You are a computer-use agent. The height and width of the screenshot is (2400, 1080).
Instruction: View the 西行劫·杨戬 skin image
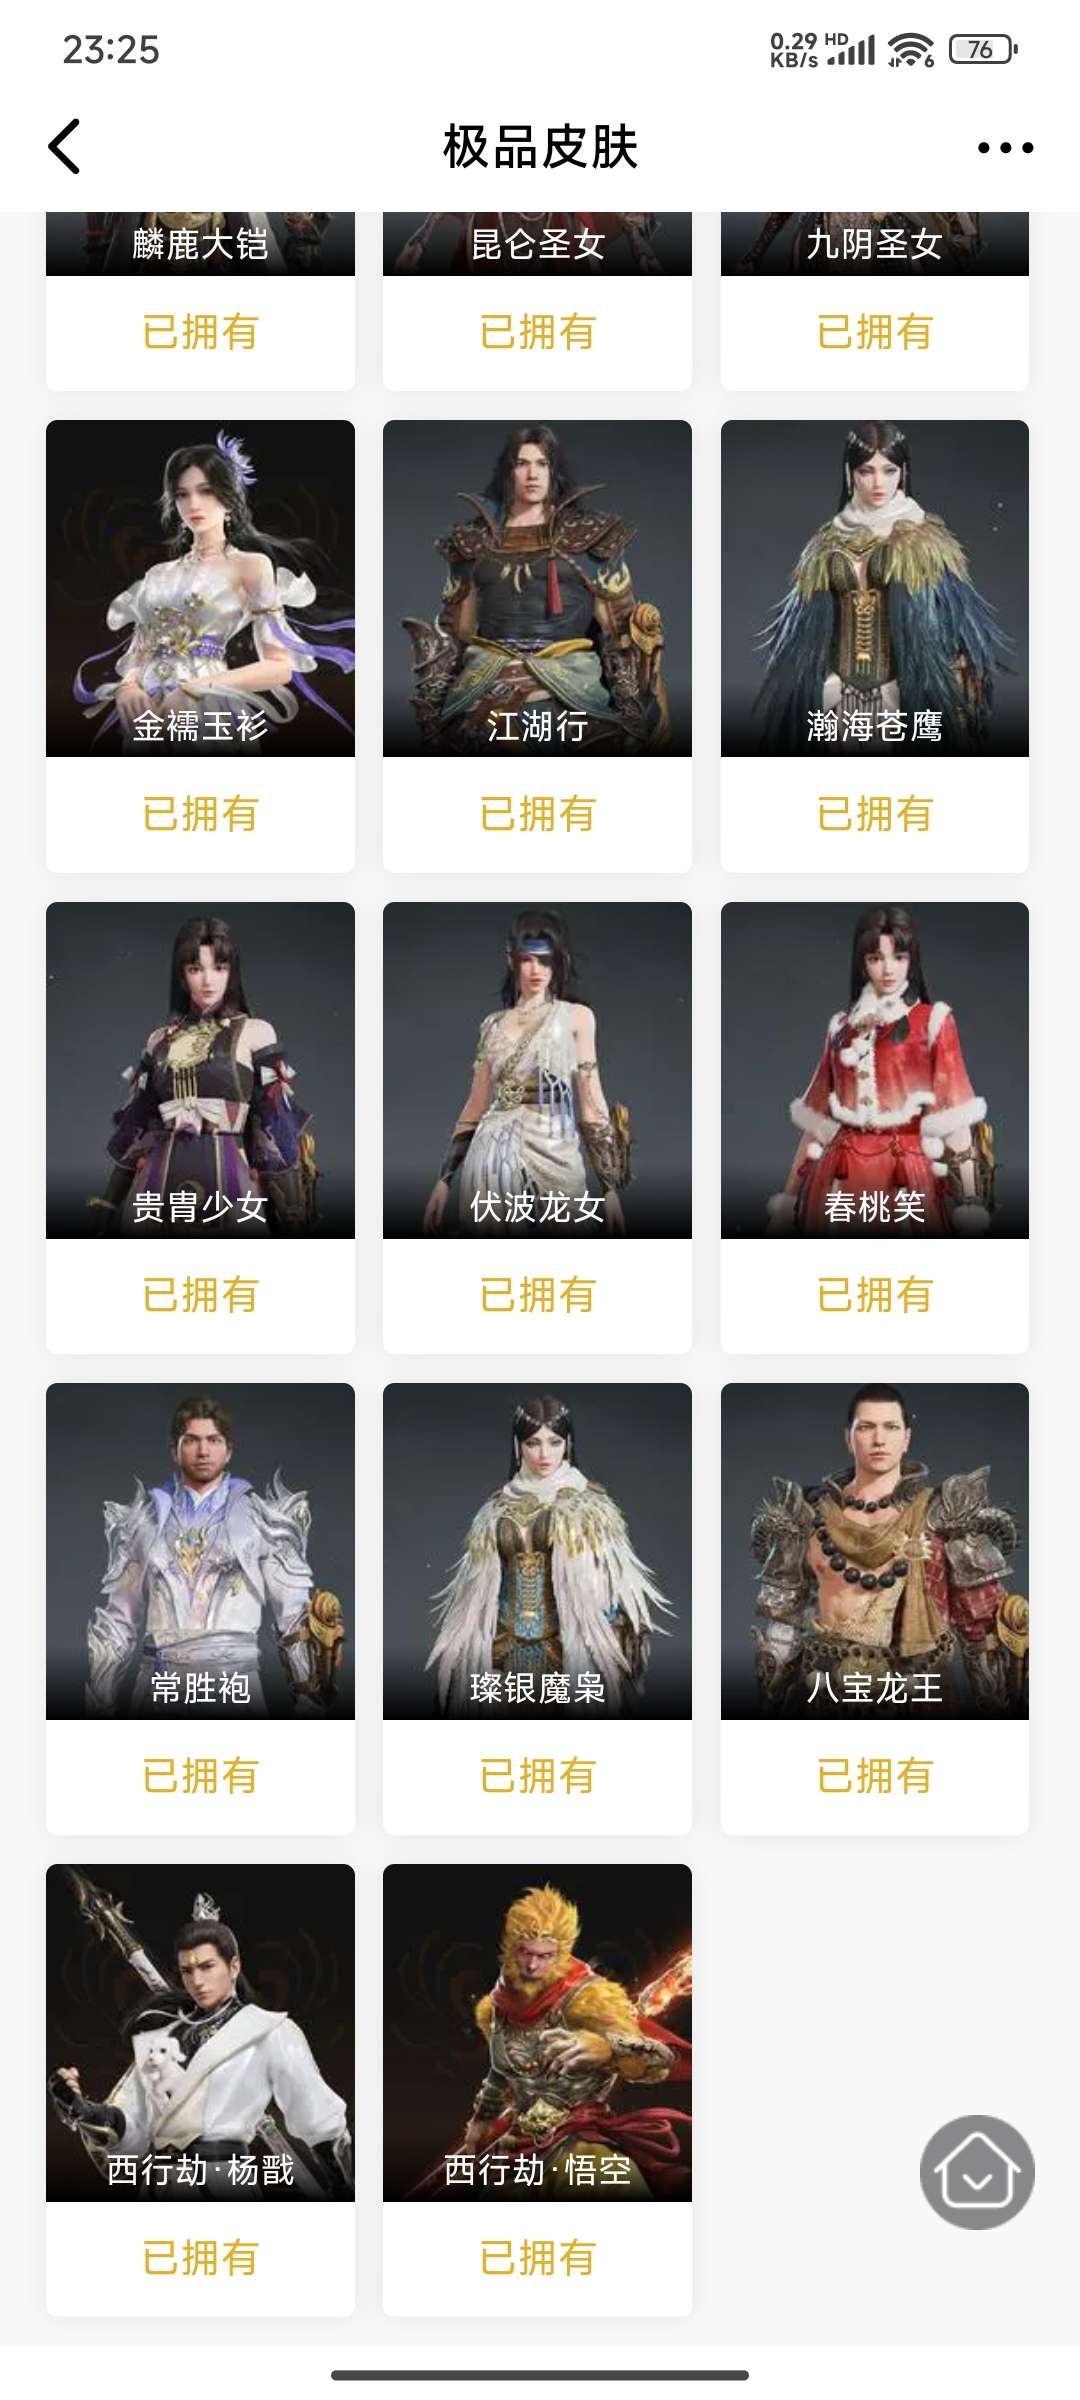200,2032
